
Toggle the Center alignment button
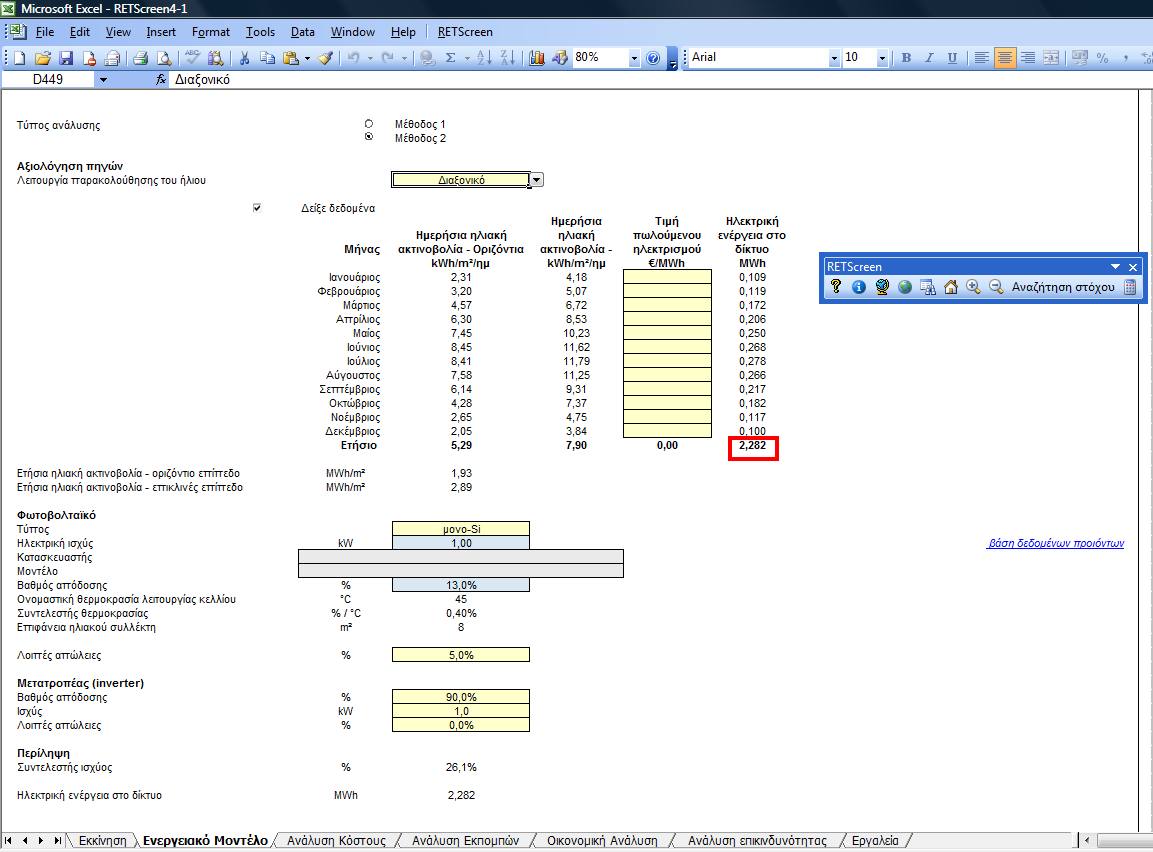[1004, 58]
